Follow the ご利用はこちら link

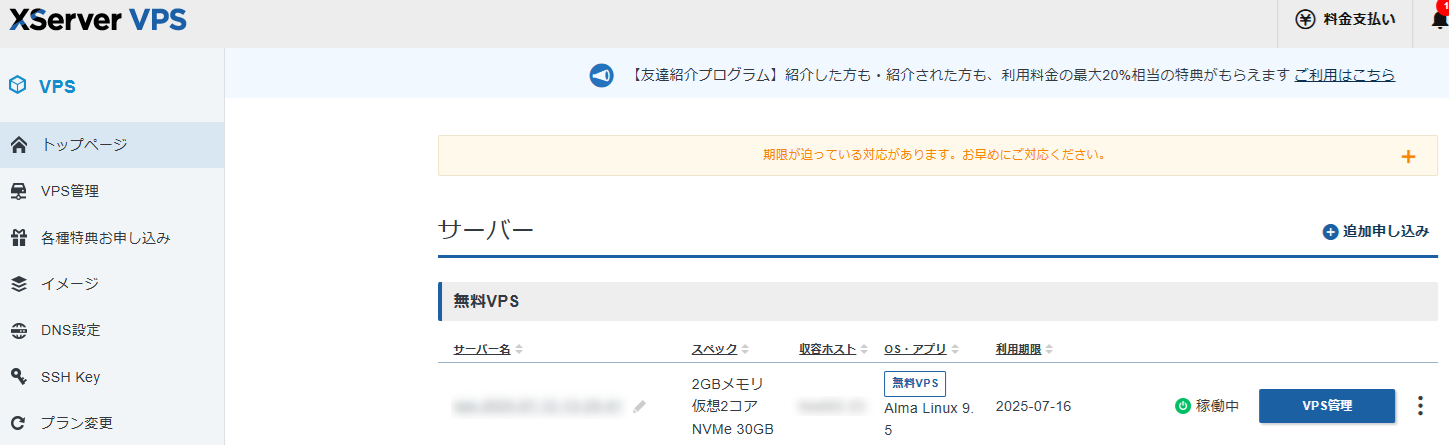click(x=1344, y=75)
